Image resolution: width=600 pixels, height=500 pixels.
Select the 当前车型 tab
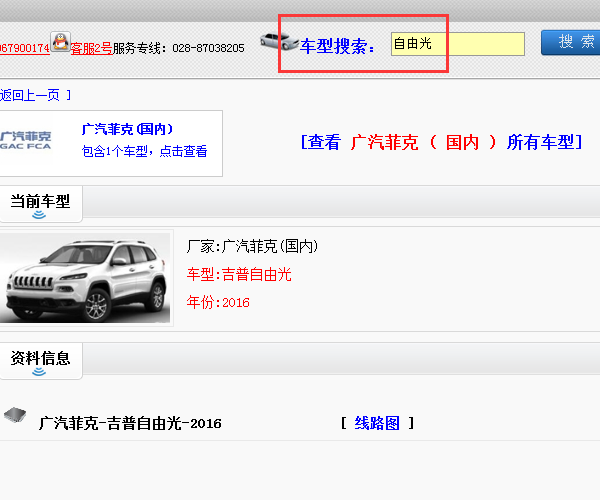[x=41, y=204]
